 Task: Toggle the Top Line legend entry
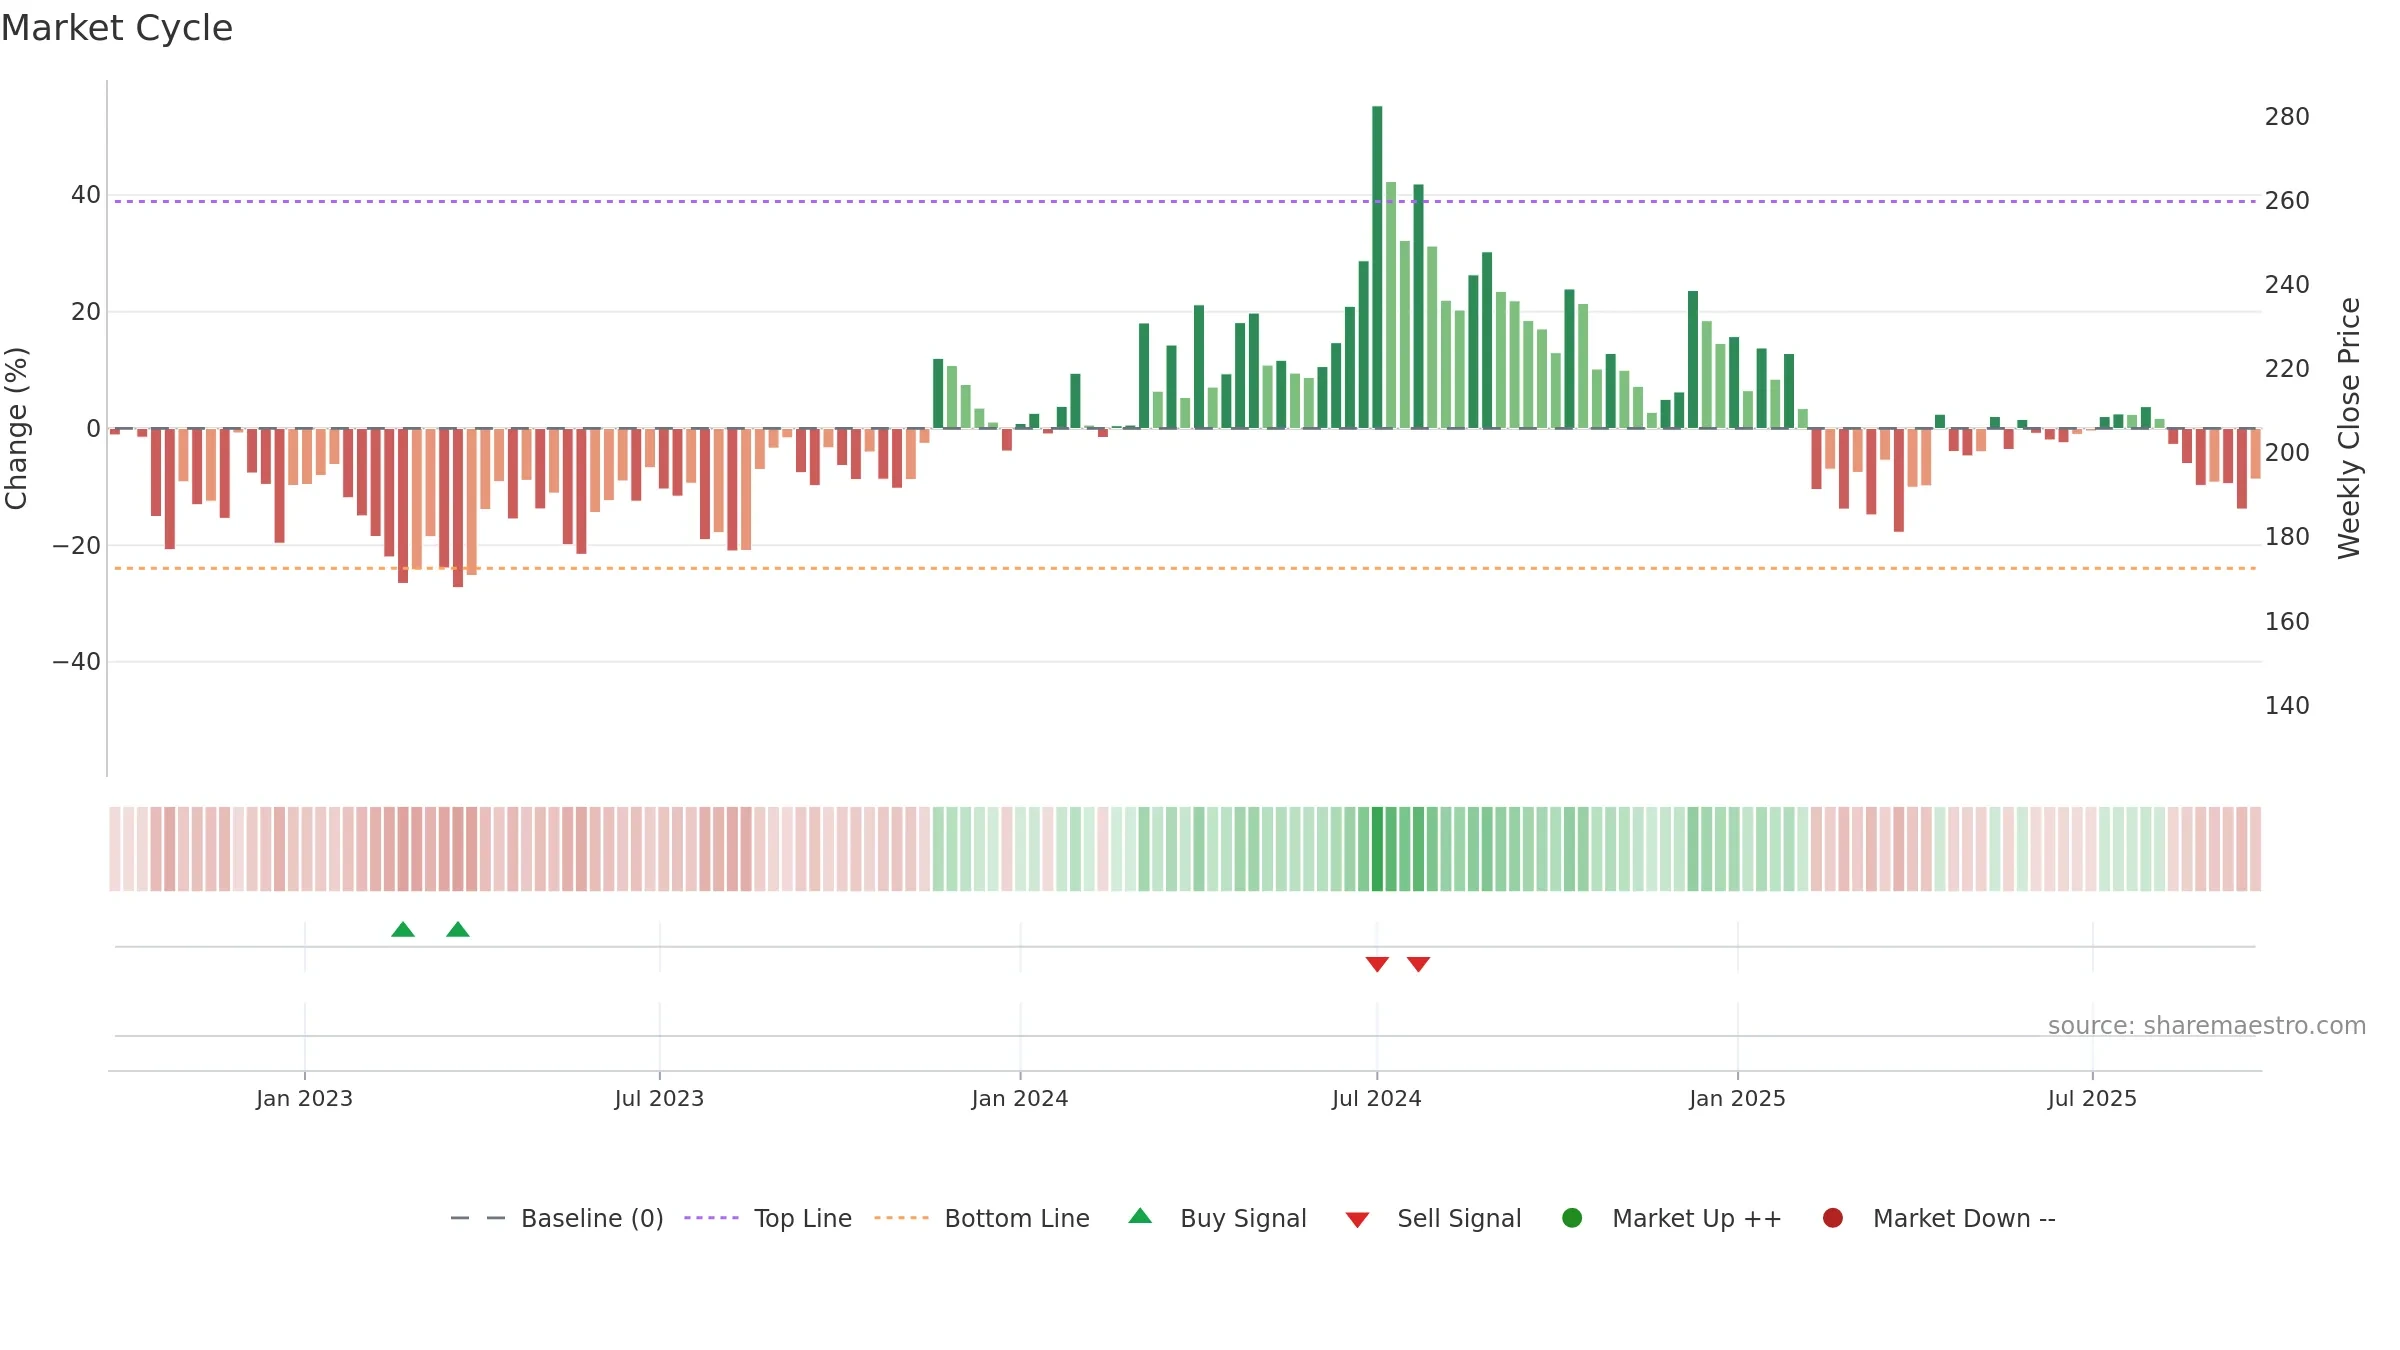(768, 1218)
